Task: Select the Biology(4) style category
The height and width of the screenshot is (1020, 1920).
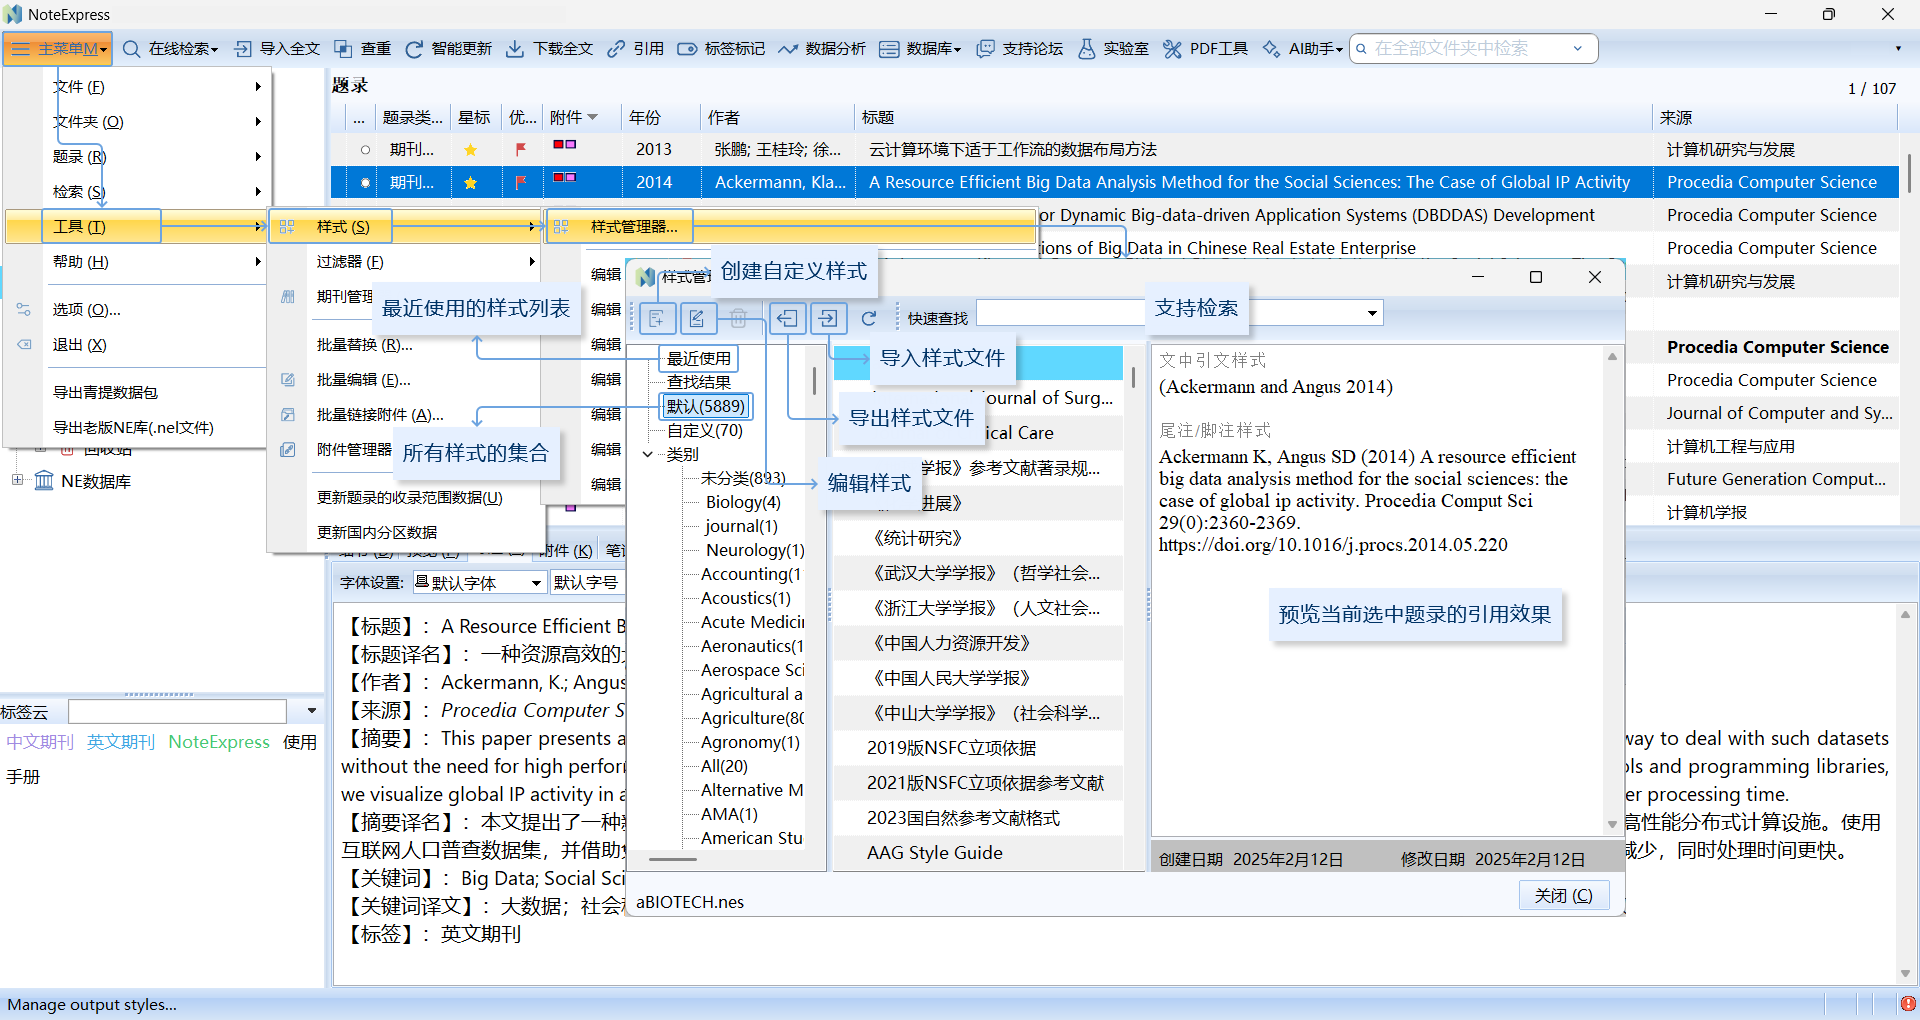Action: point(743,502)
